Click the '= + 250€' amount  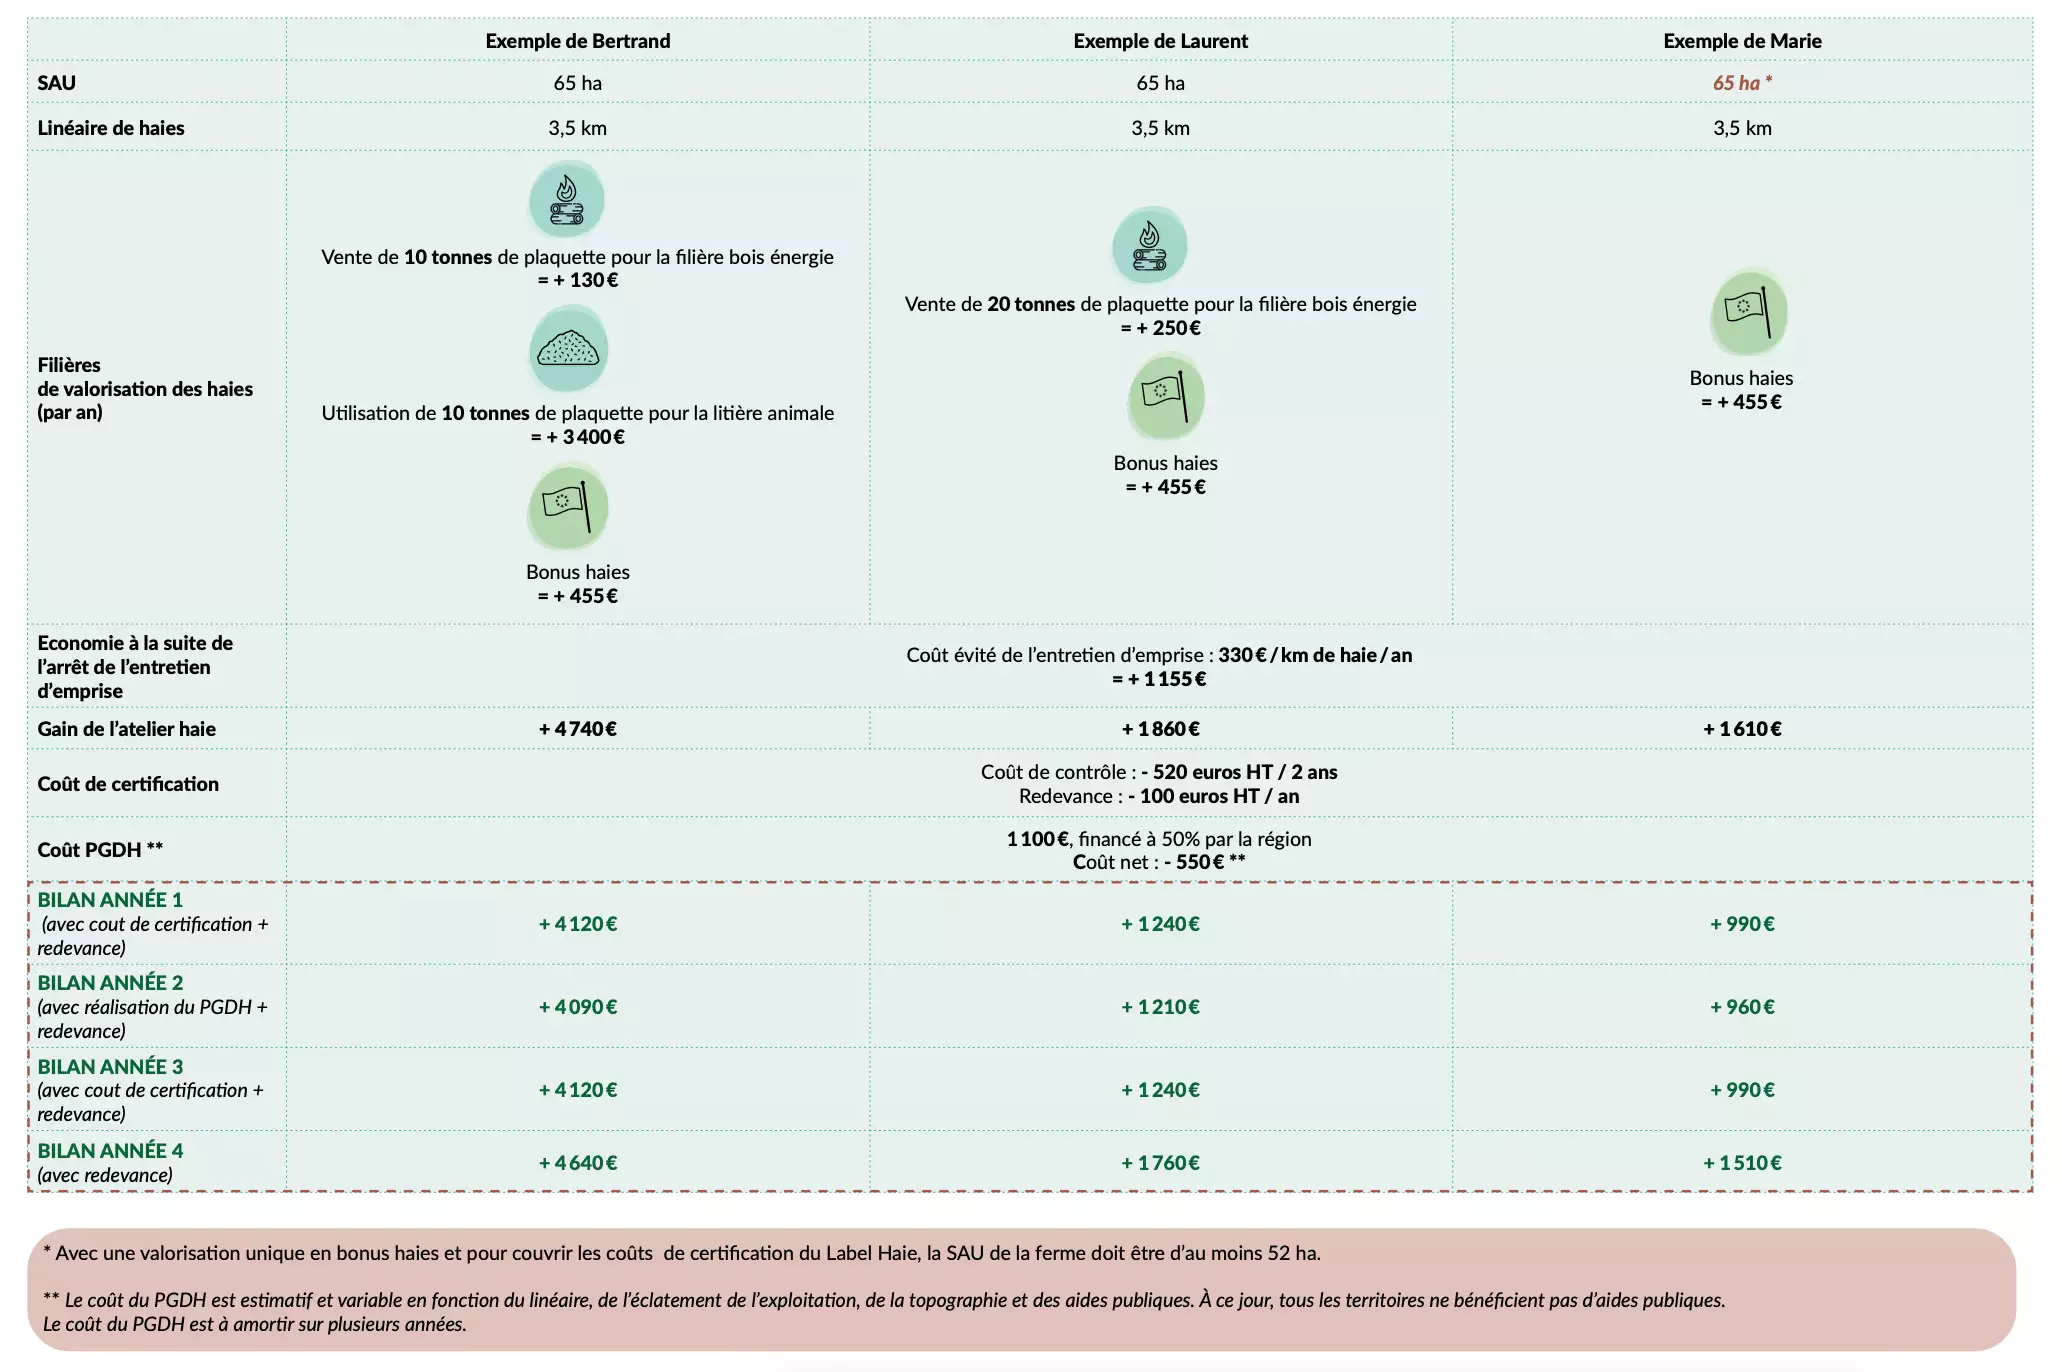coord(1160,328)
